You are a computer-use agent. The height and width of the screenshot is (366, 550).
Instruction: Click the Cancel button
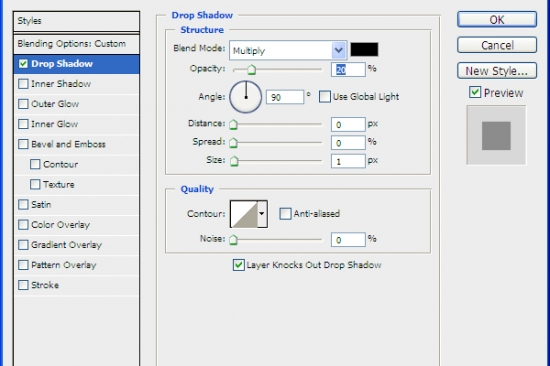pos(497,45)
